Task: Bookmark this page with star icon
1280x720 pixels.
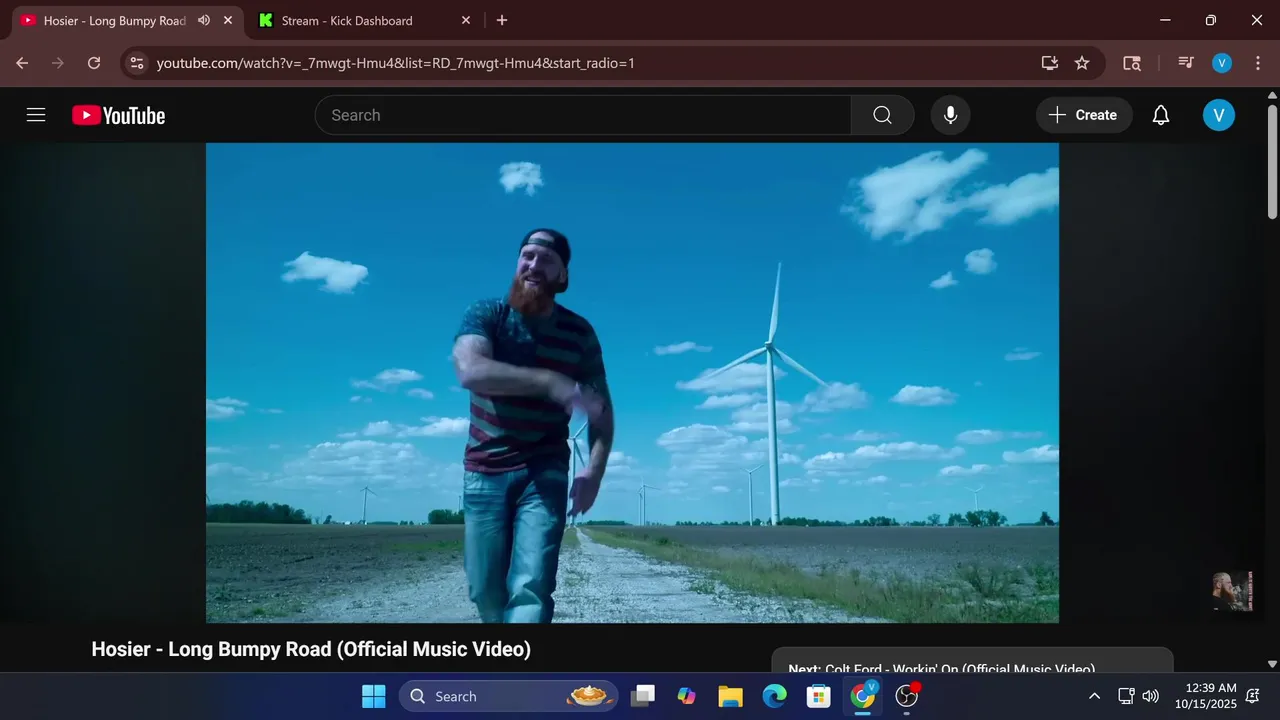Action: point(1082,63)
